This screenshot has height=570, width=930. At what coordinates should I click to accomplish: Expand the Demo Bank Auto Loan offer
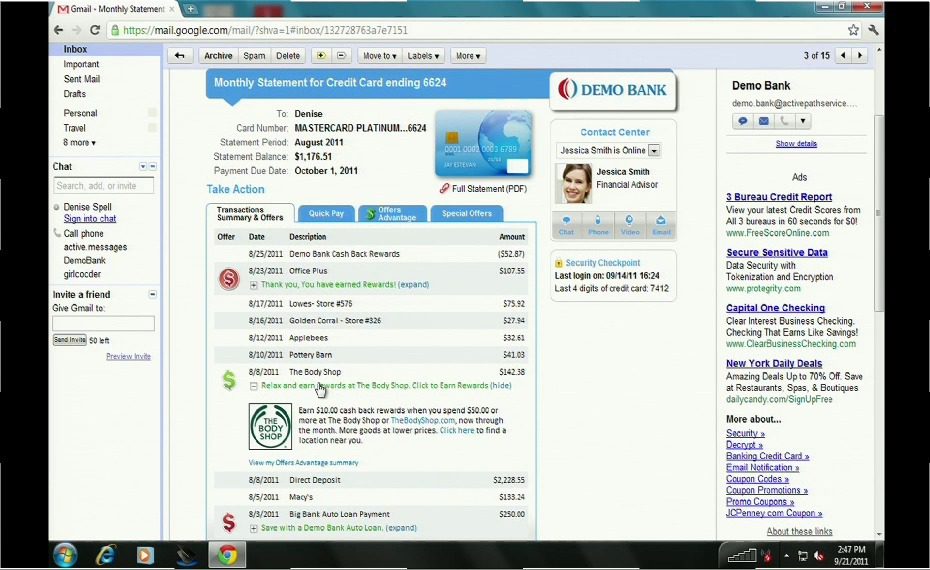click(253, 528)
